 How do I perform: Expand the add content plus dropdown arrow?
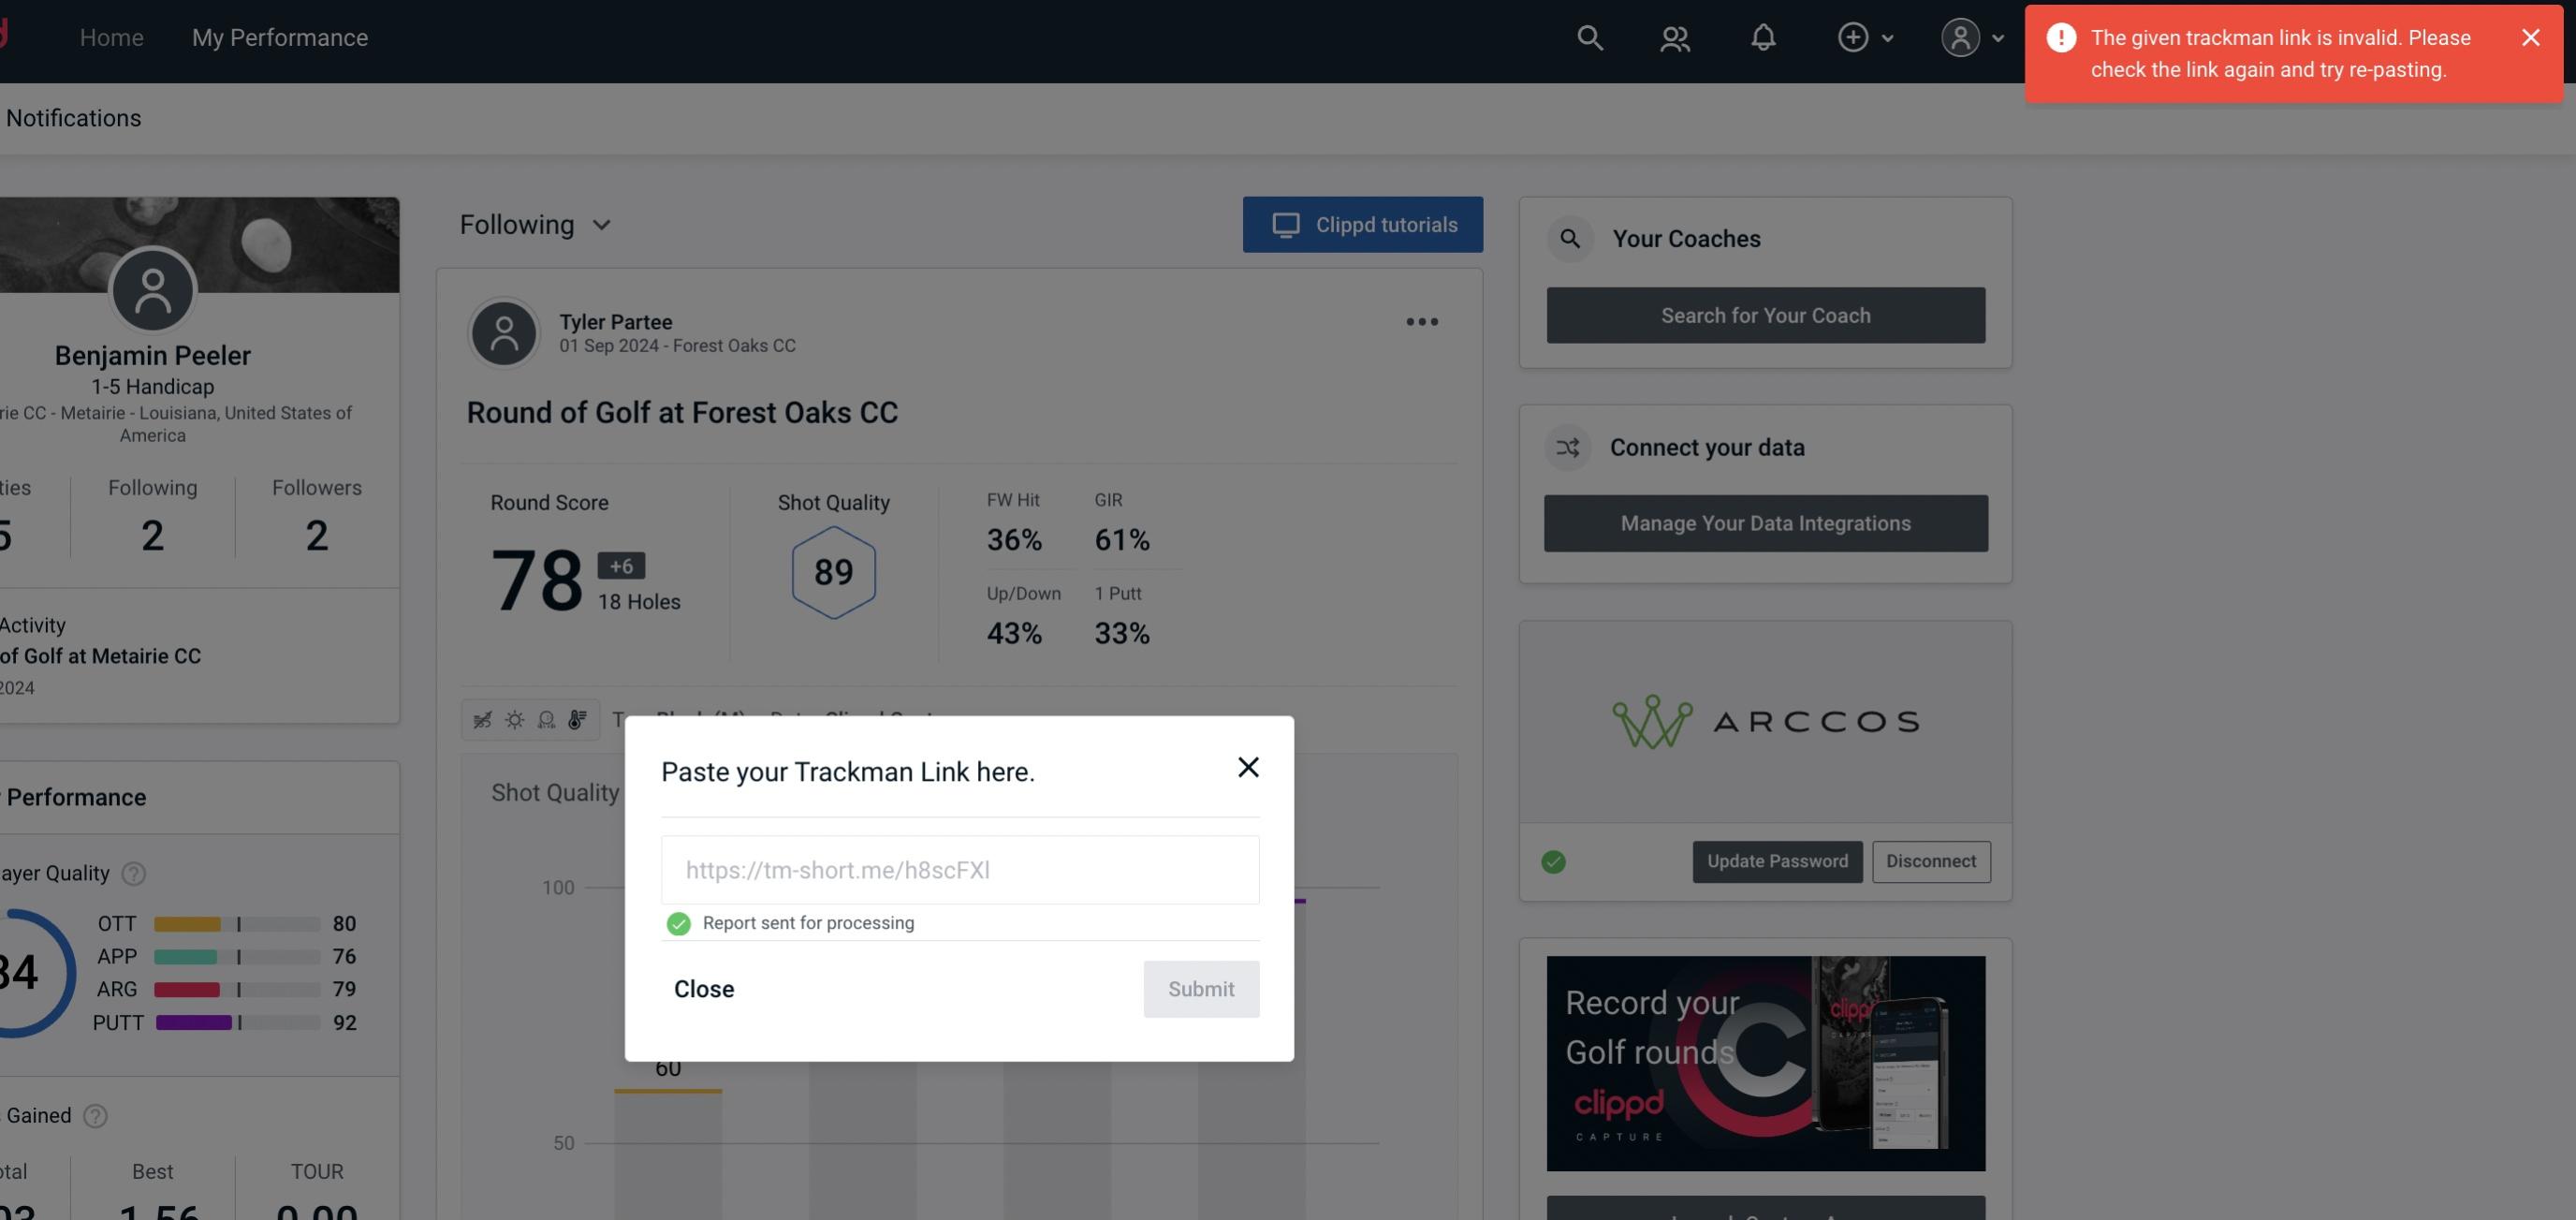point(1886,37)
